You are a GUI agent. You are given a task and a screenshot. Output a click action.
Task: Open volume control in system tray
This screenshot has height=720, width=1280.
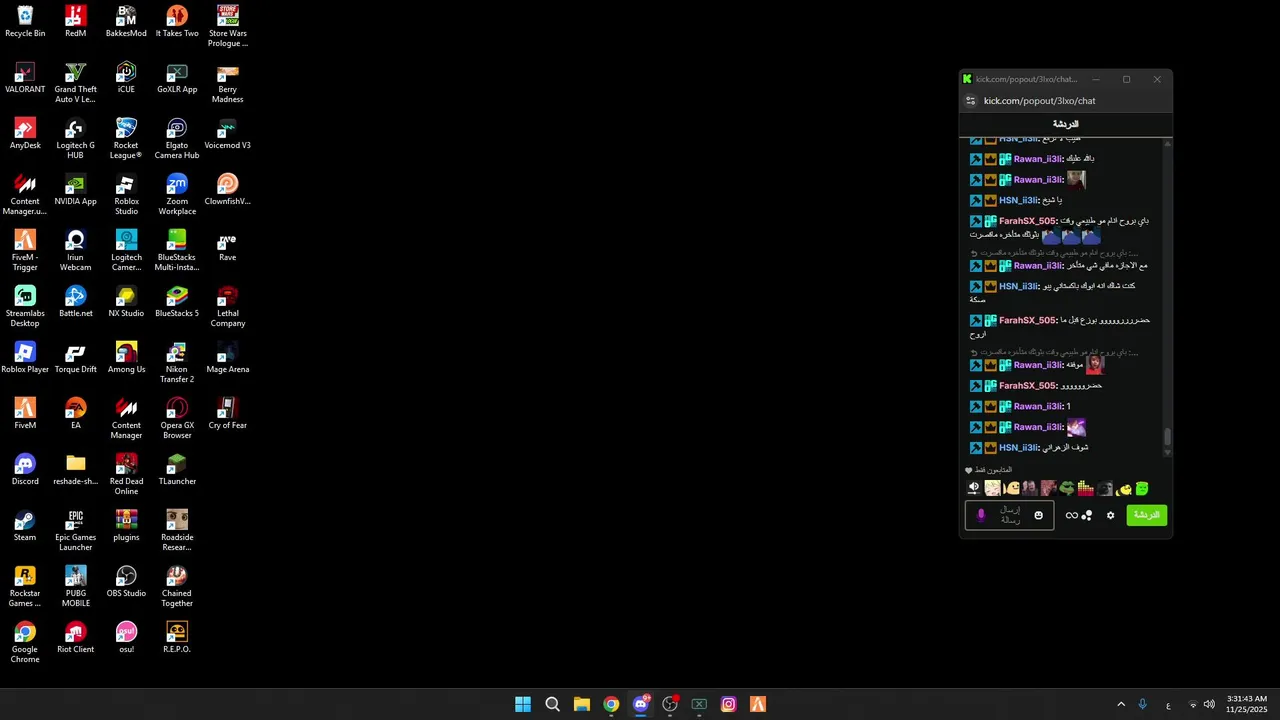point(1209,704)
